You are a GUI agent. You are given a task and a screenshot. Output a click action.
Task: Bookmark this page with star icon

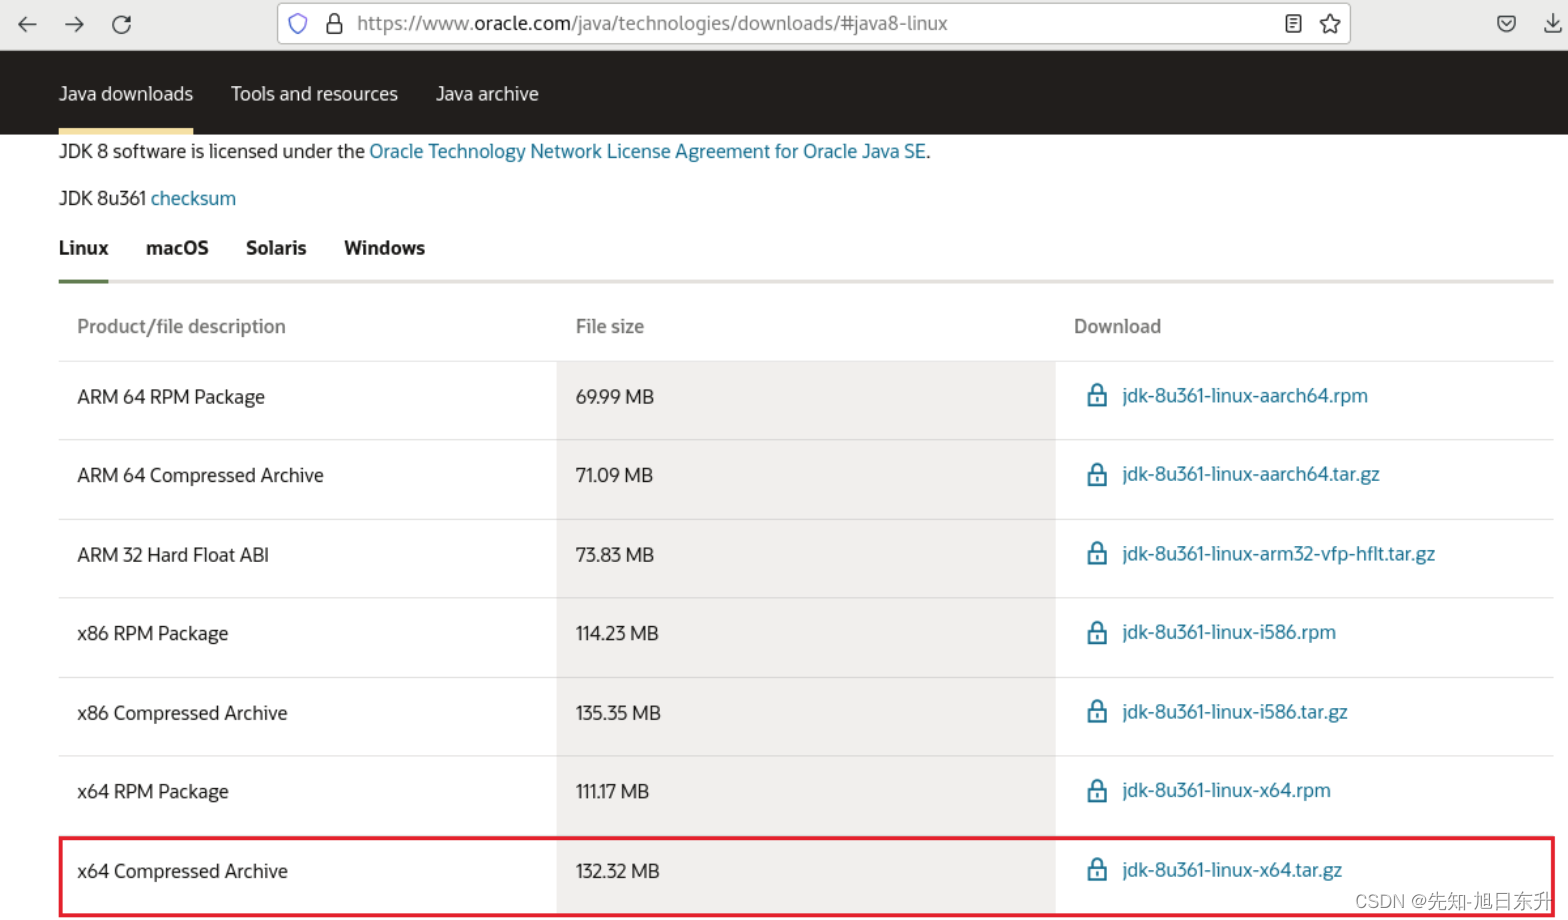1330,23
